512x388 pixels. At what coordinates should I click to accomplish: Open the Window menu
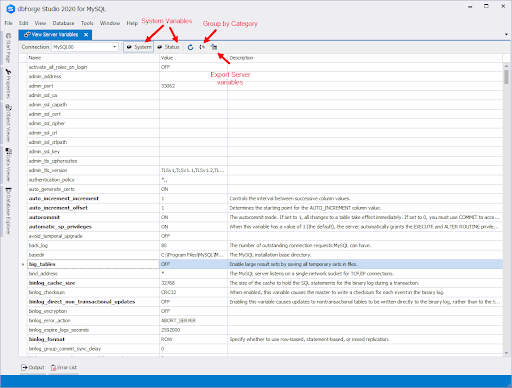(110, 23)
